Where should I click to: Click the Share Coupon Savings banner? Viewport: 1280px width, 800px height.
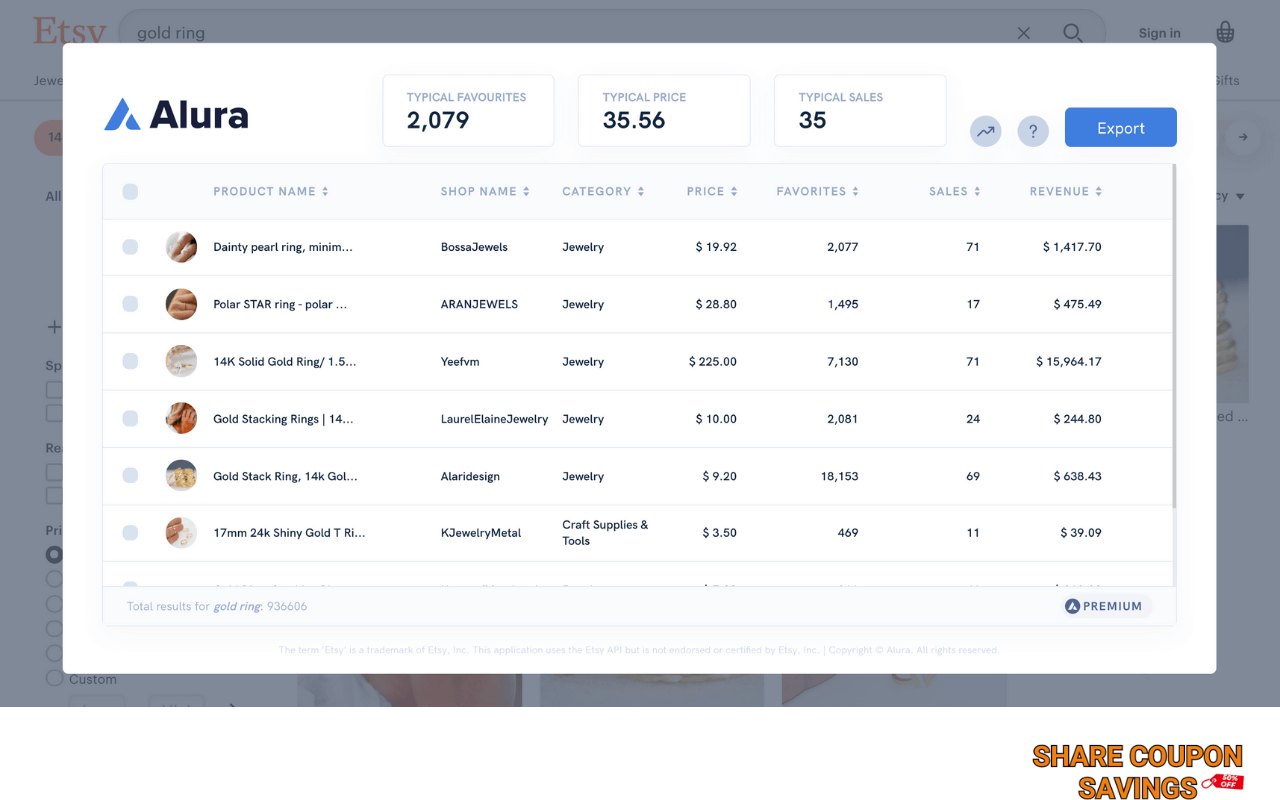(1138, 771)
